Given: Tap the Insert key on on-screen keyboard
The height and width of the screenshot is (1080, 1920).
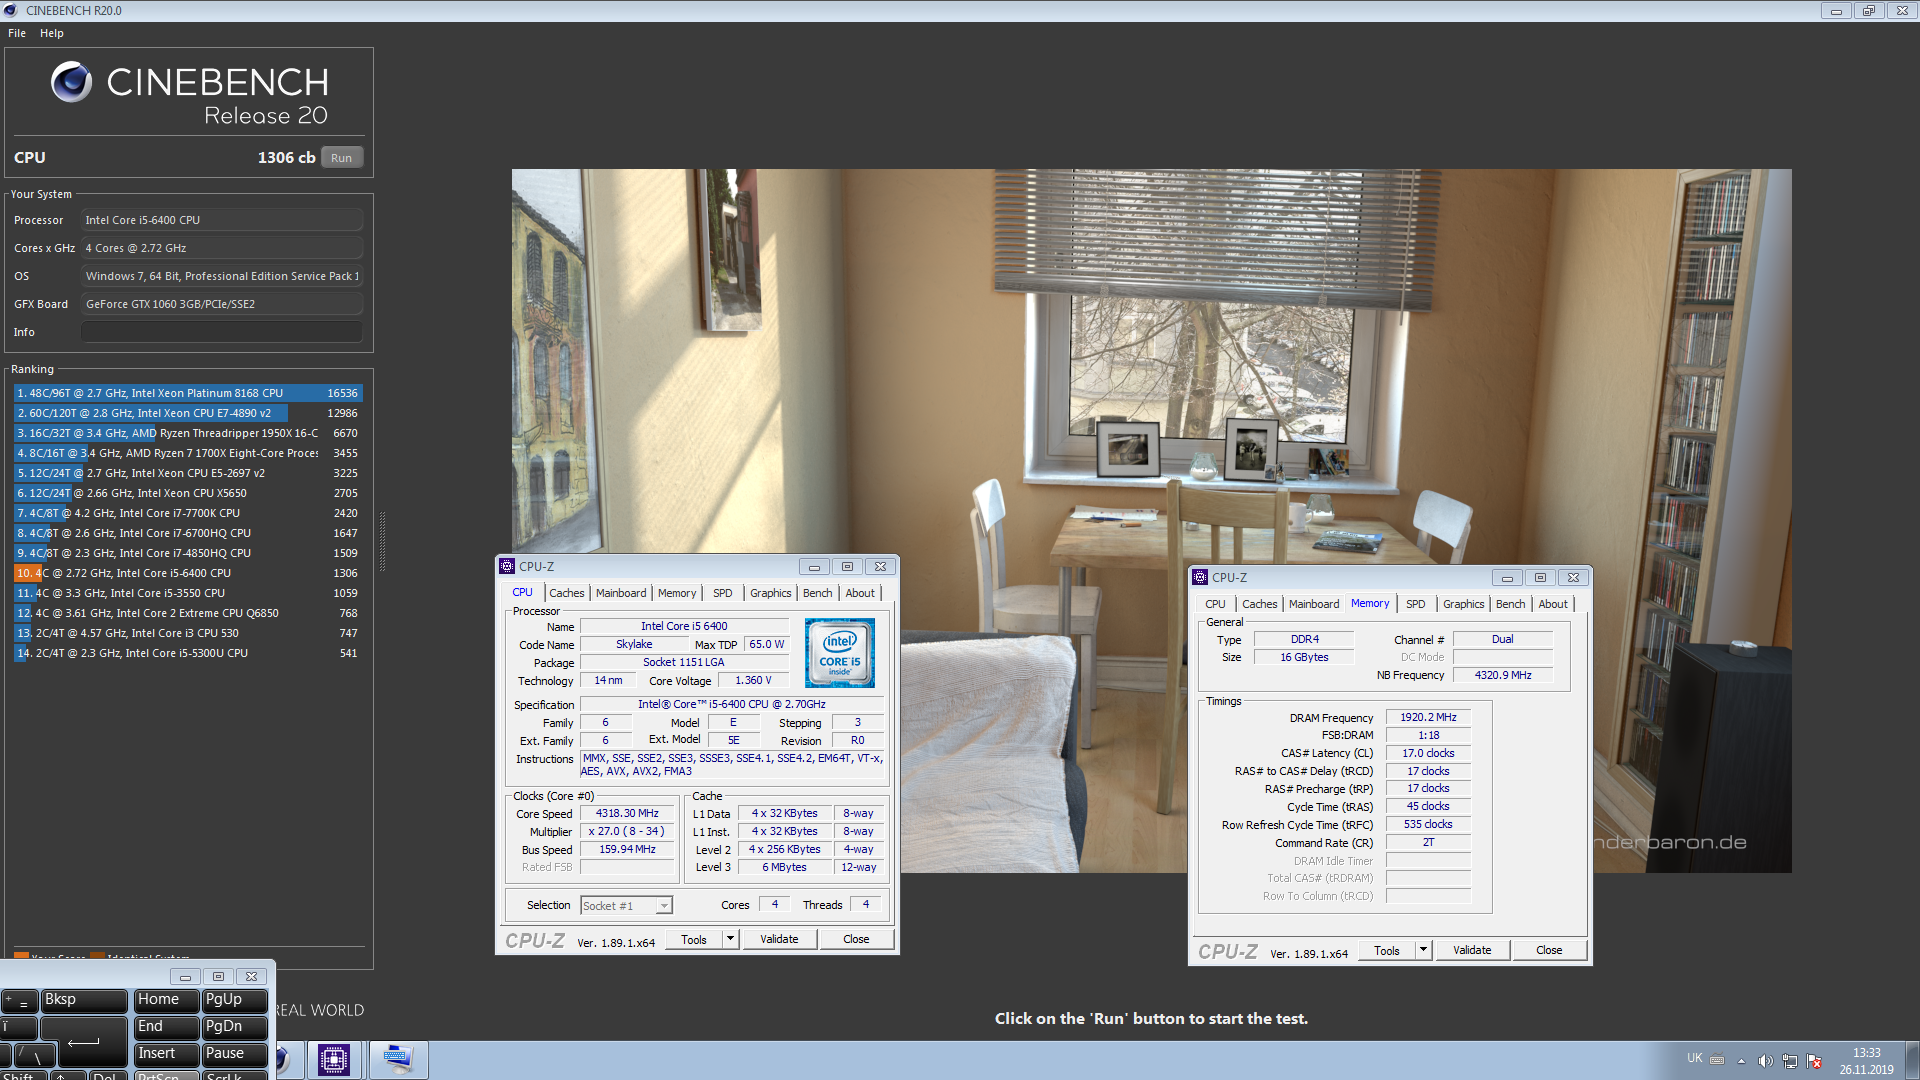Looking at the screenshot, I should click(x=165, y=1054).
